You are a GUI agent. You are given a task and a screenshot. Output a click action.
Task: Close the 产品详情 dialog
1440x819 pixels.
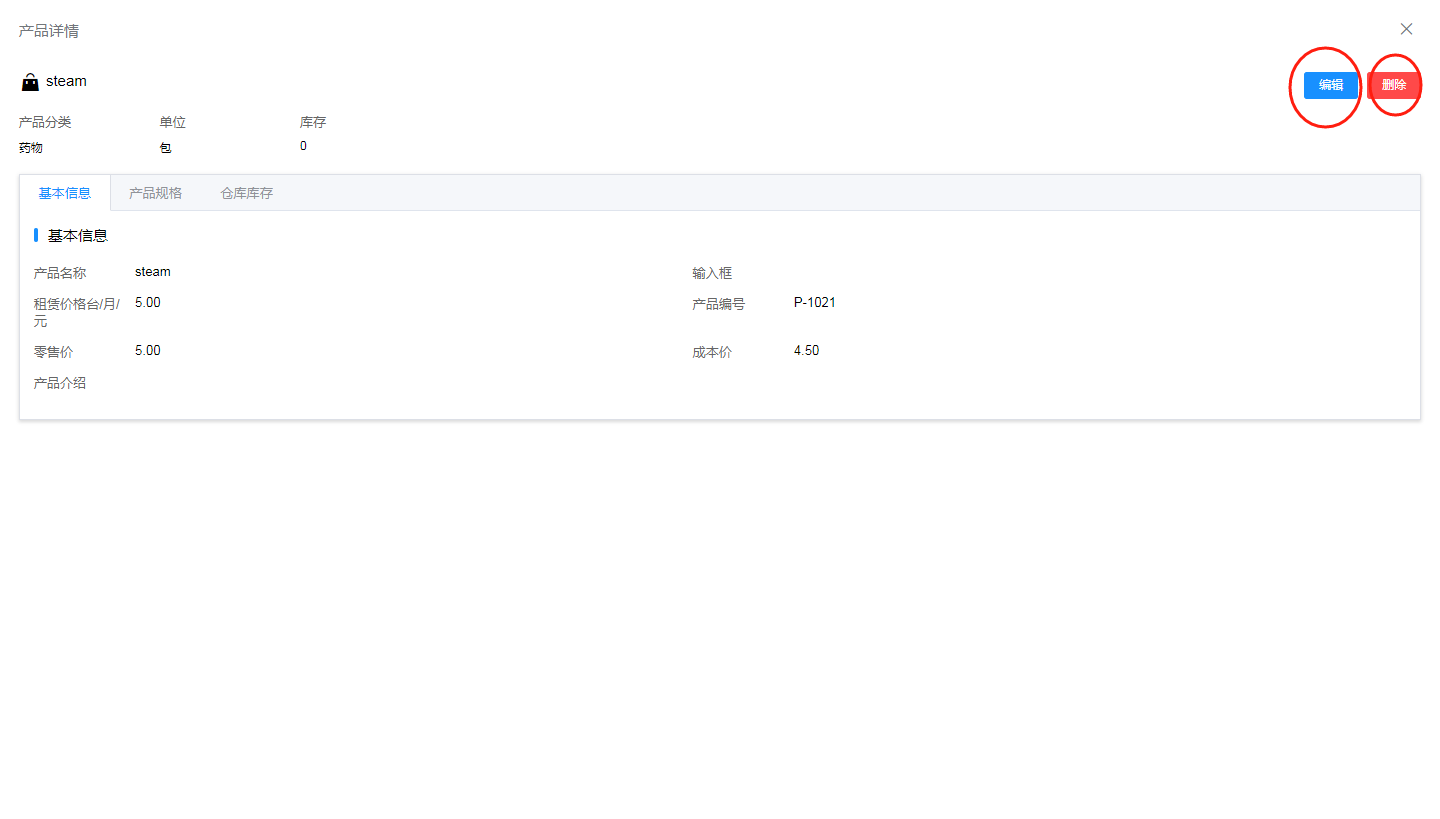1406,29
